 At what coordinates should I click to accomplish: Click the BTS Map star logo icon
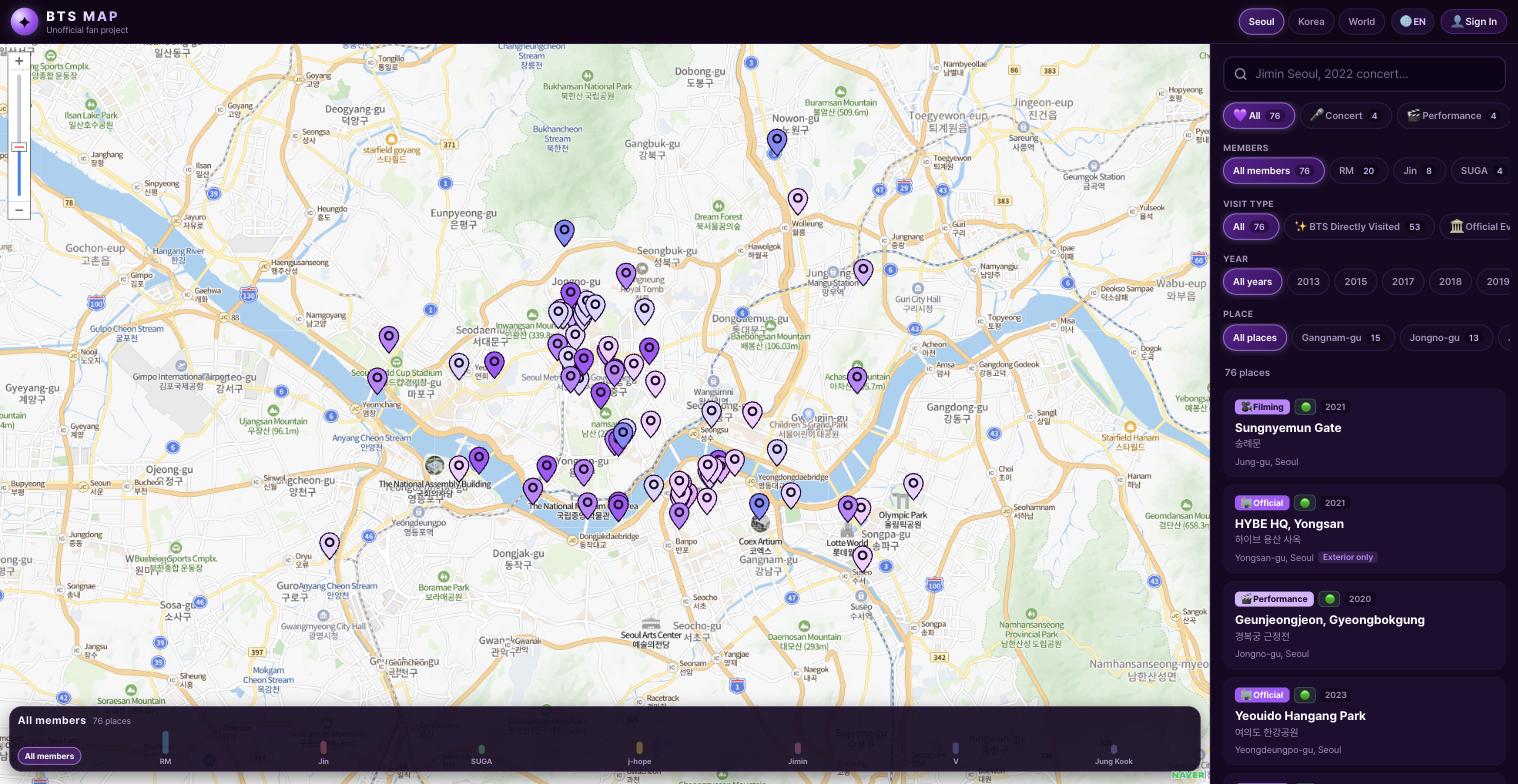click(x=24, y=21)
